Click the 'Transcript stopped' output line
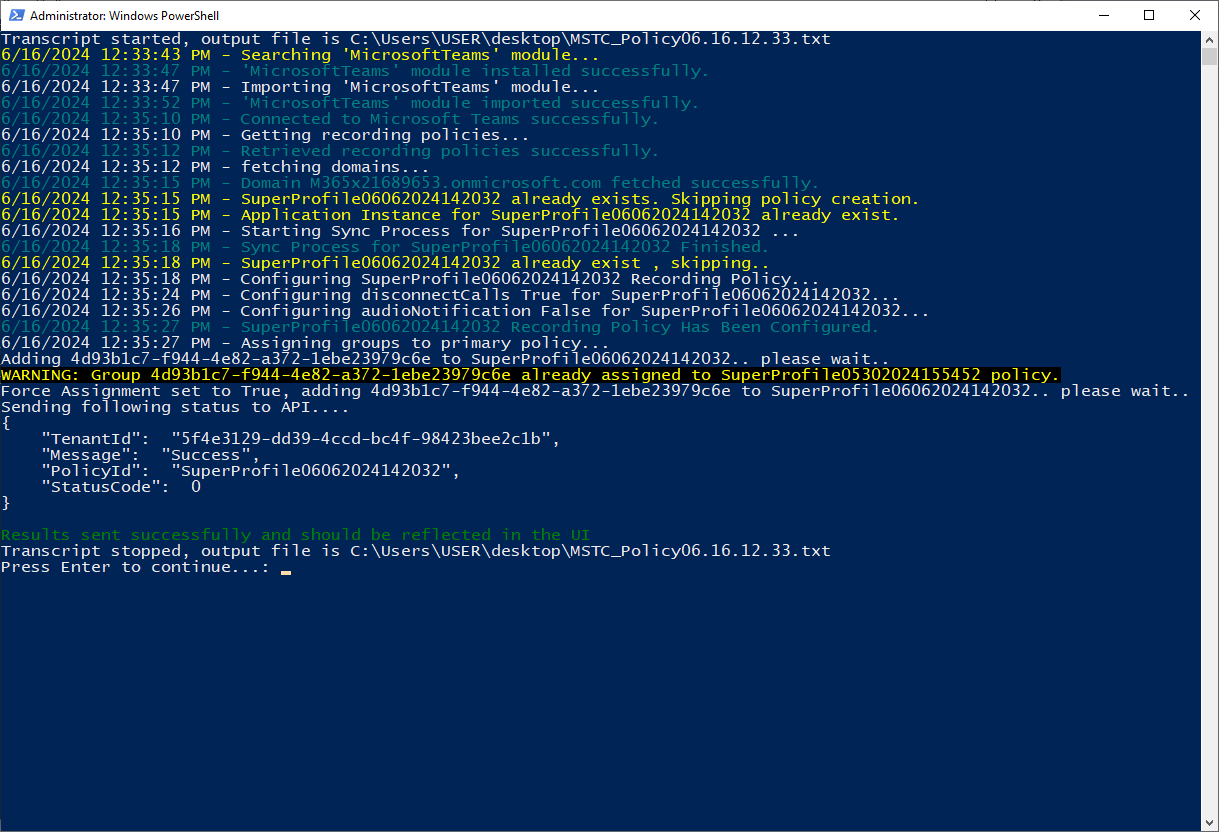Image resolution: width=1219 pixels, height=832 pixels. 416,551
